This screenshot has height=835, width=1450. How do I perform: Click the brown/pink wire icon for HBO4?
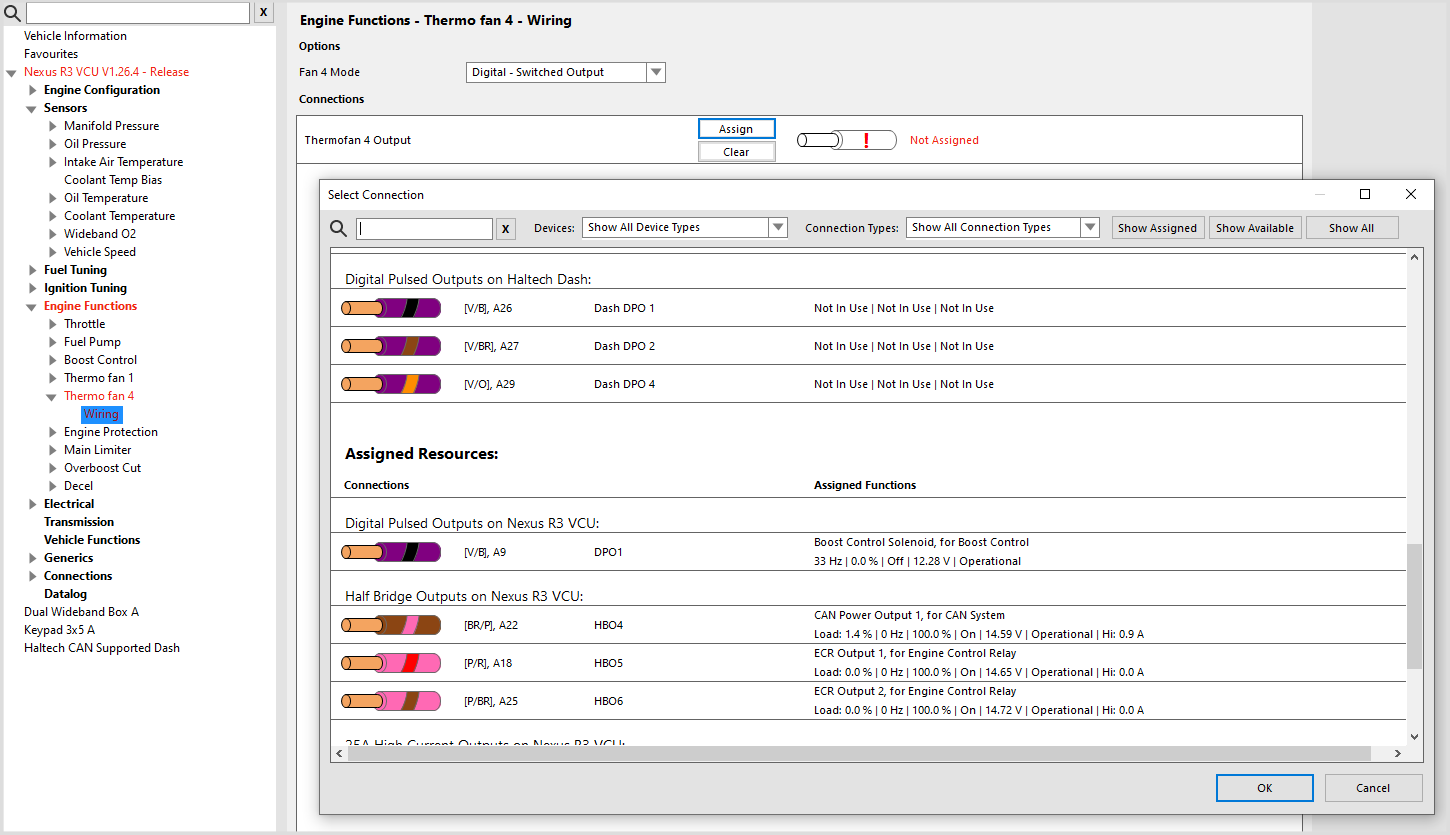click(391, 625)
